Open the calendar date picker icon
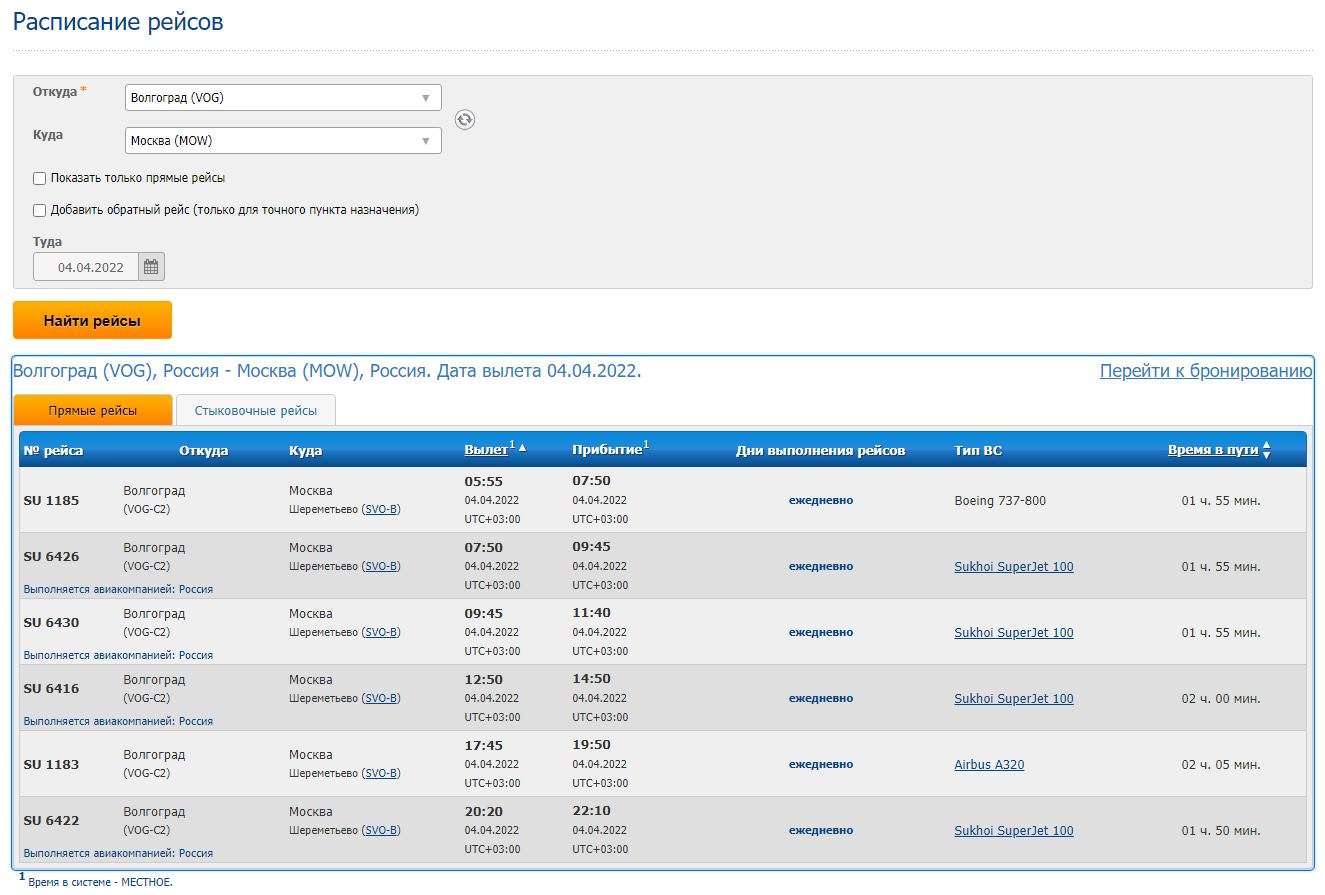This screenshot has width=1325, height=895. pyautogui.click(x=151, y=267)
